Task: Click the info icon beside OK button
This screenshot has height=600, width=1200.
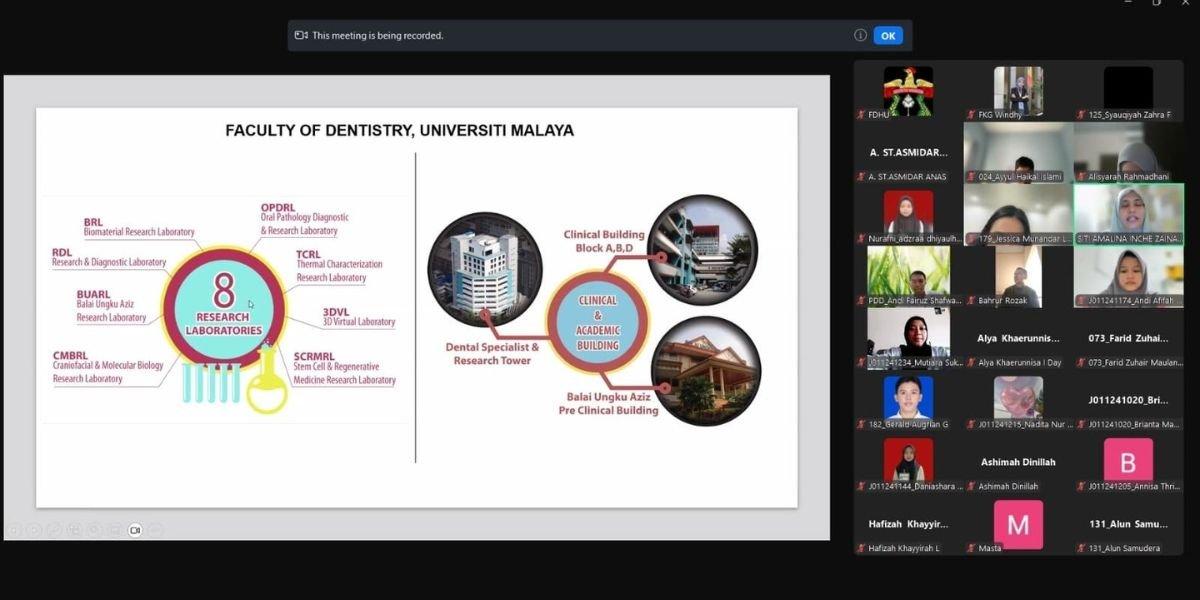Action: tap(860, 35)
